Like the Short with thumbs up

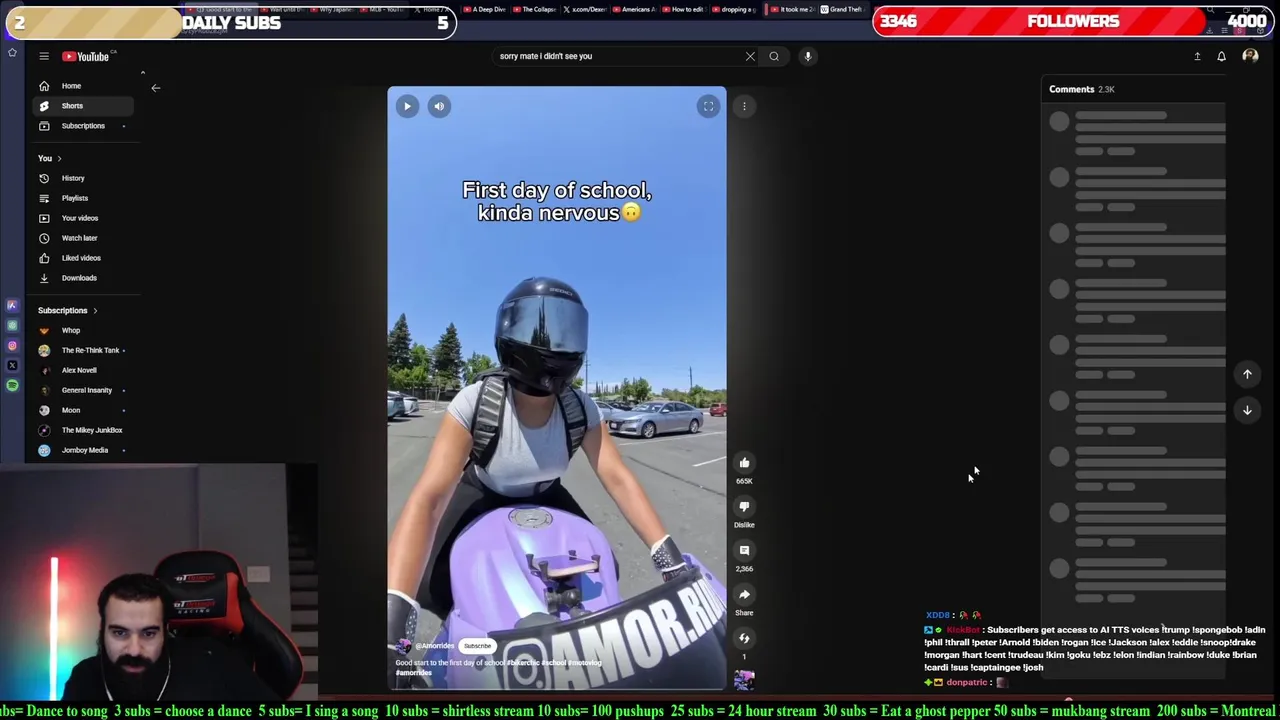coord(744,463)
